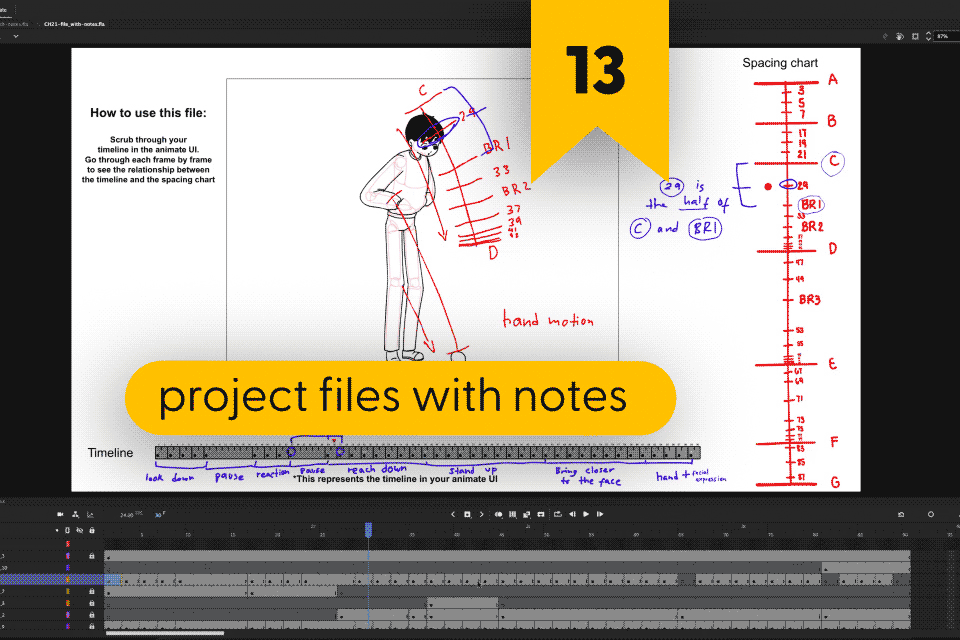This screenshot has height=640, width=960.
Task: Click the 24.00 frame rate value
Action: (x=127, y=515)
